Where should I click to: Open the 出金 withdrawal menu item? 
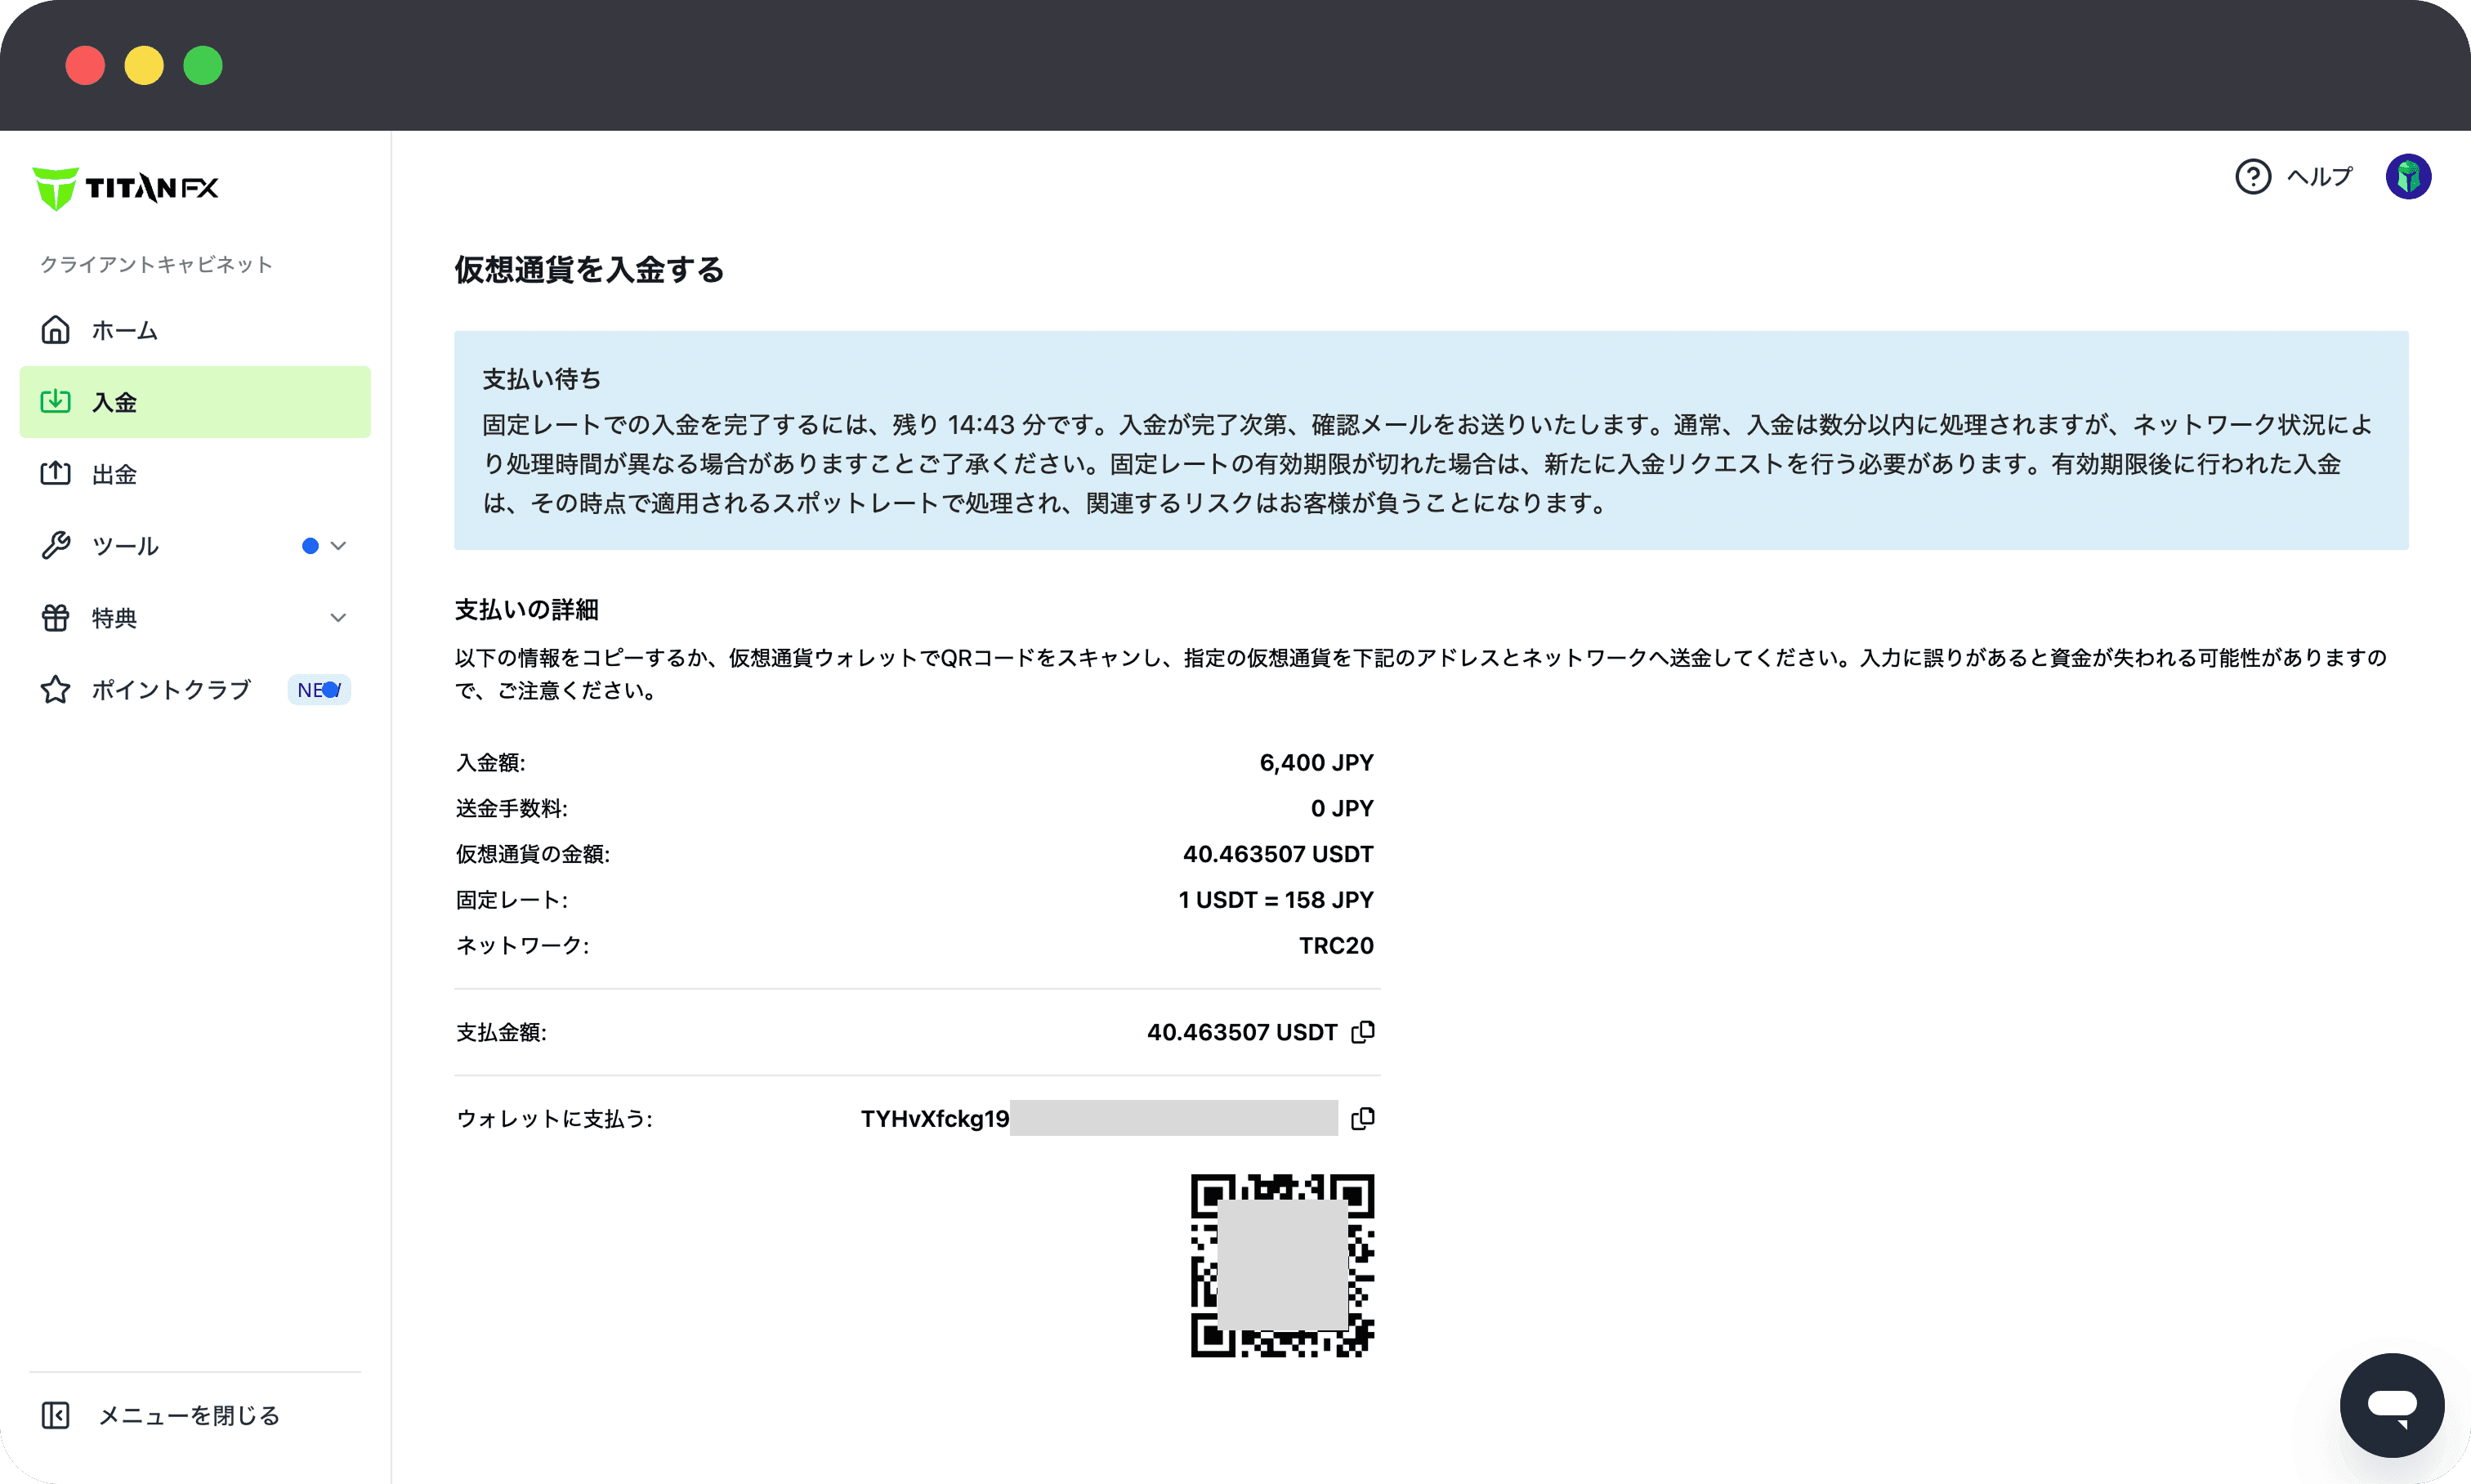(114, 474)
